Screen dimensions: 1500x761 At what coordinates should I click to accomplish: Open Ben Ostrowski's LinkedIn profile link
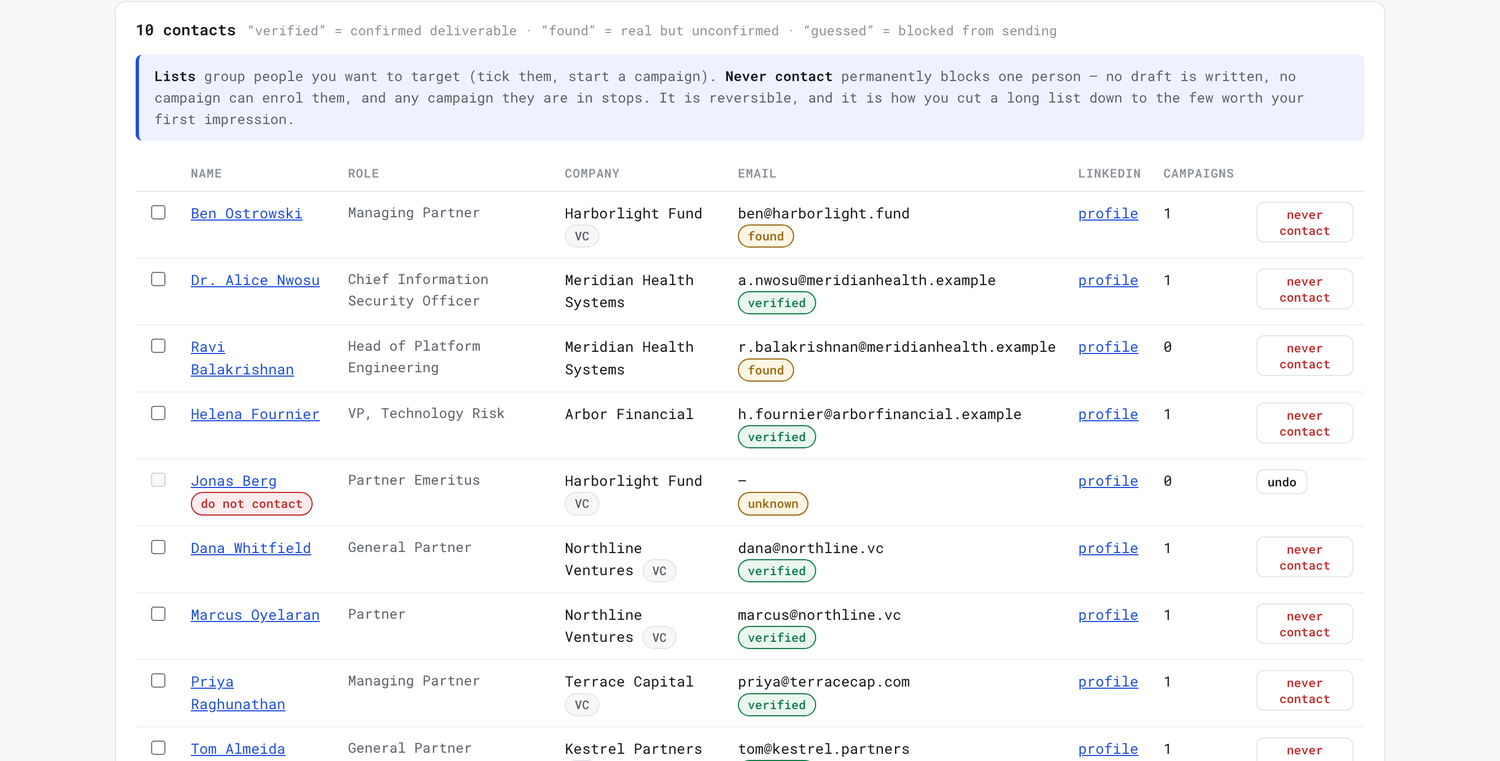point(1108,213)
